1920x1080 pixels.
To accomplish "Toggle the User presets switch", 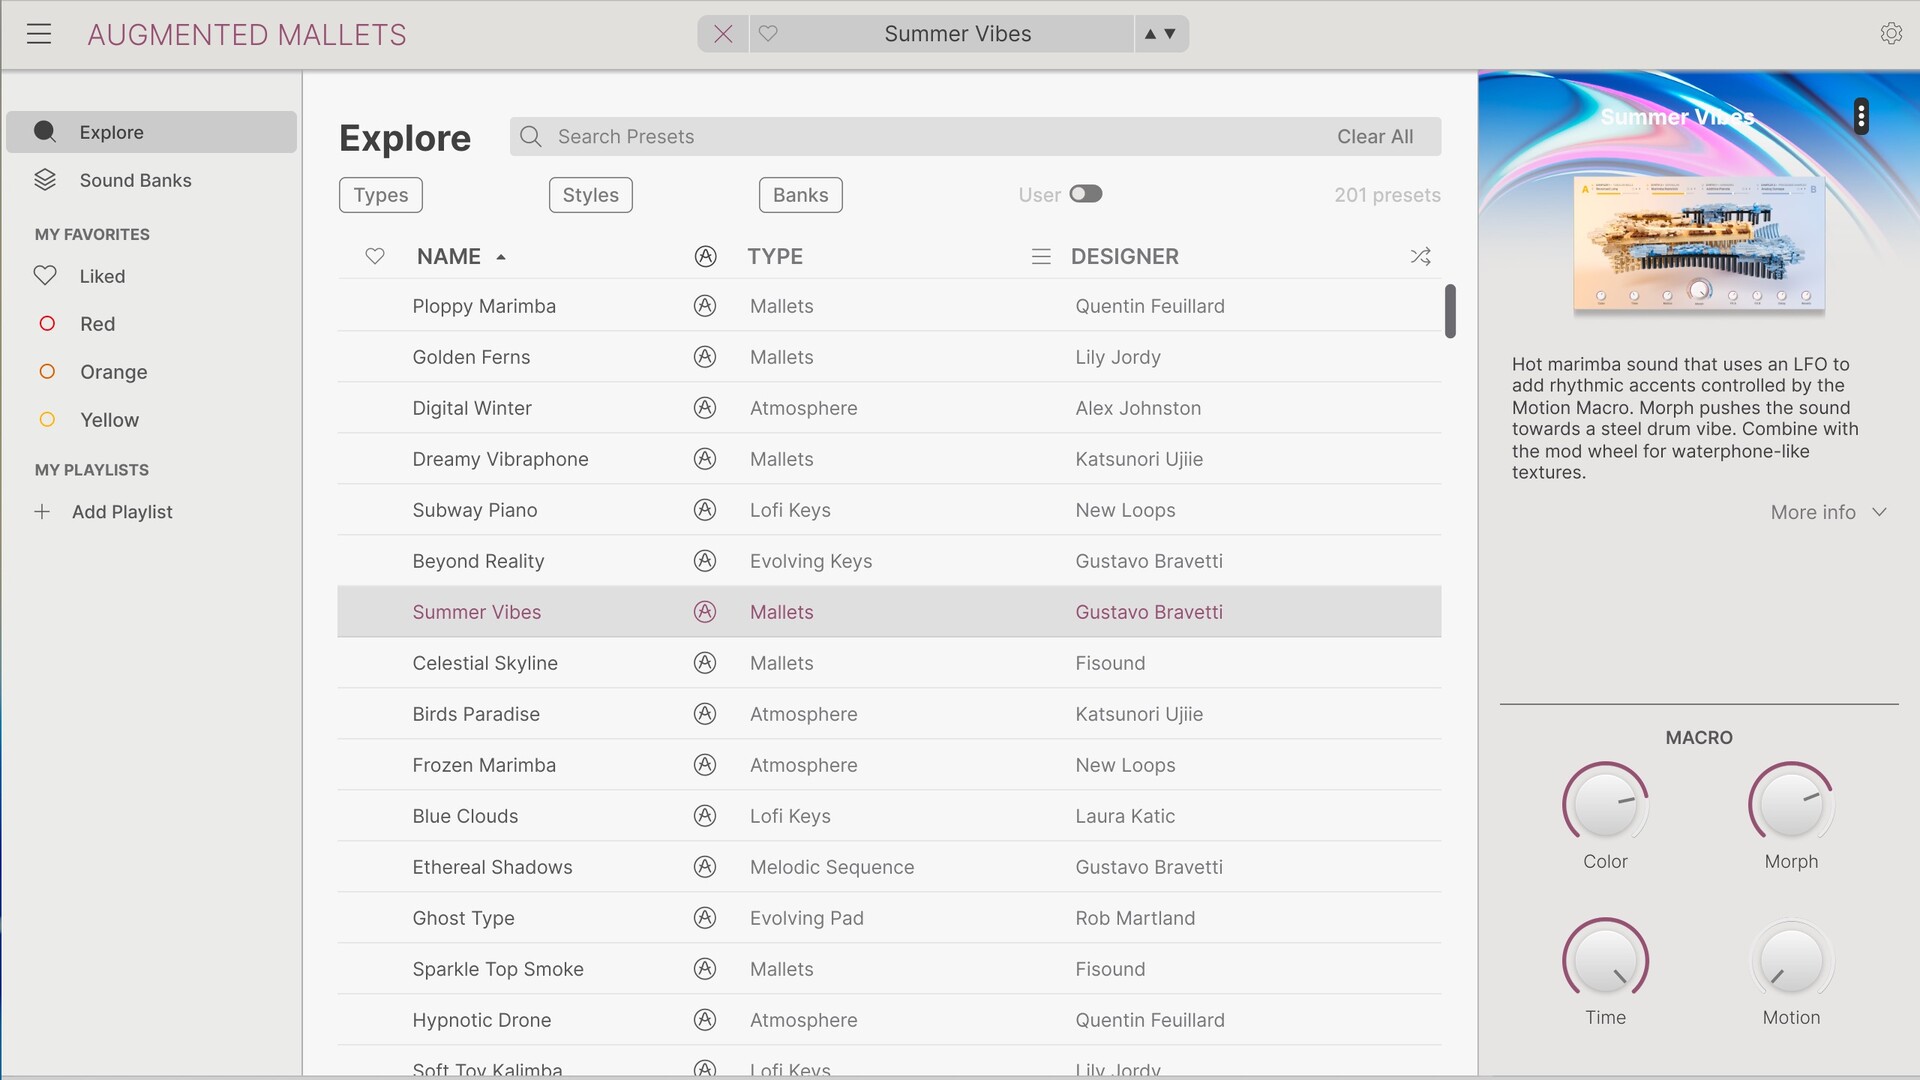I will click(1085, 194).
